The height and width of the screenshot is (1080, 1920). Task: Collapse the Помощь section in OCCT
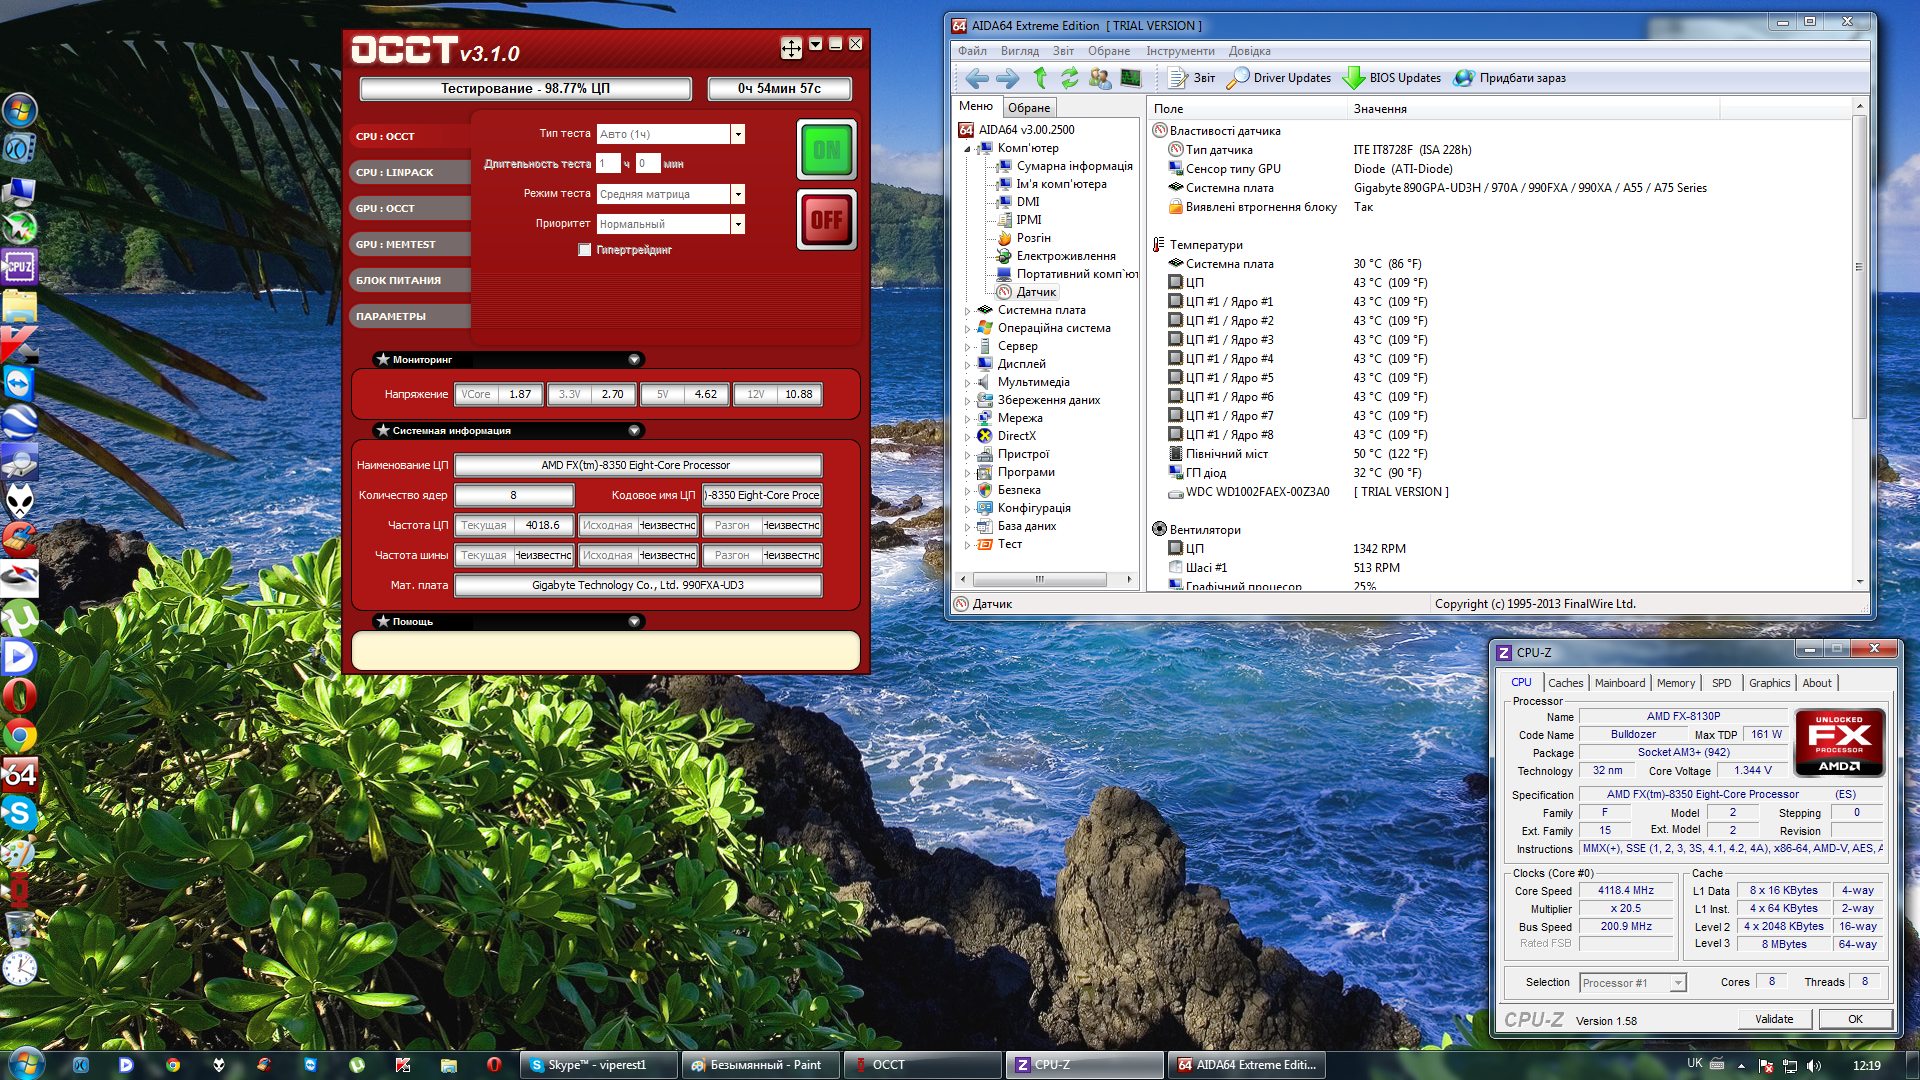(634, 621)
